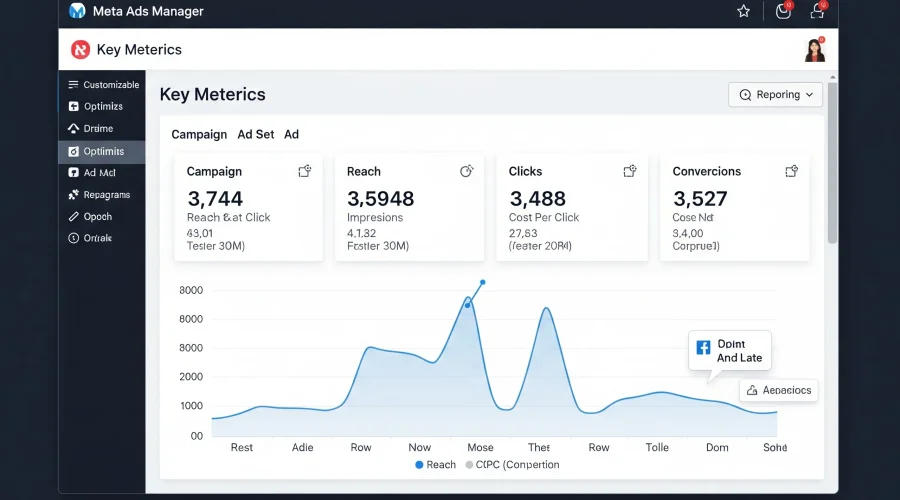This screenshot has width=900, height=500.
Task: Toggle the CfPC (Conpertion legend series
Action: point(512,464)
